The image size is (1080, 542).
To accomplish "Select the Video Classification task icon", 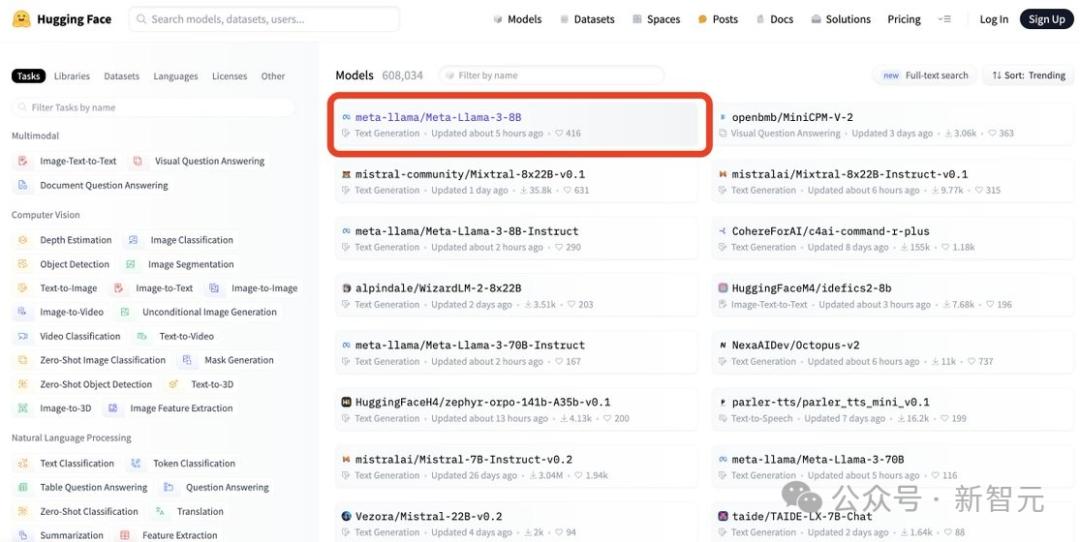I will tap(23, 337).
